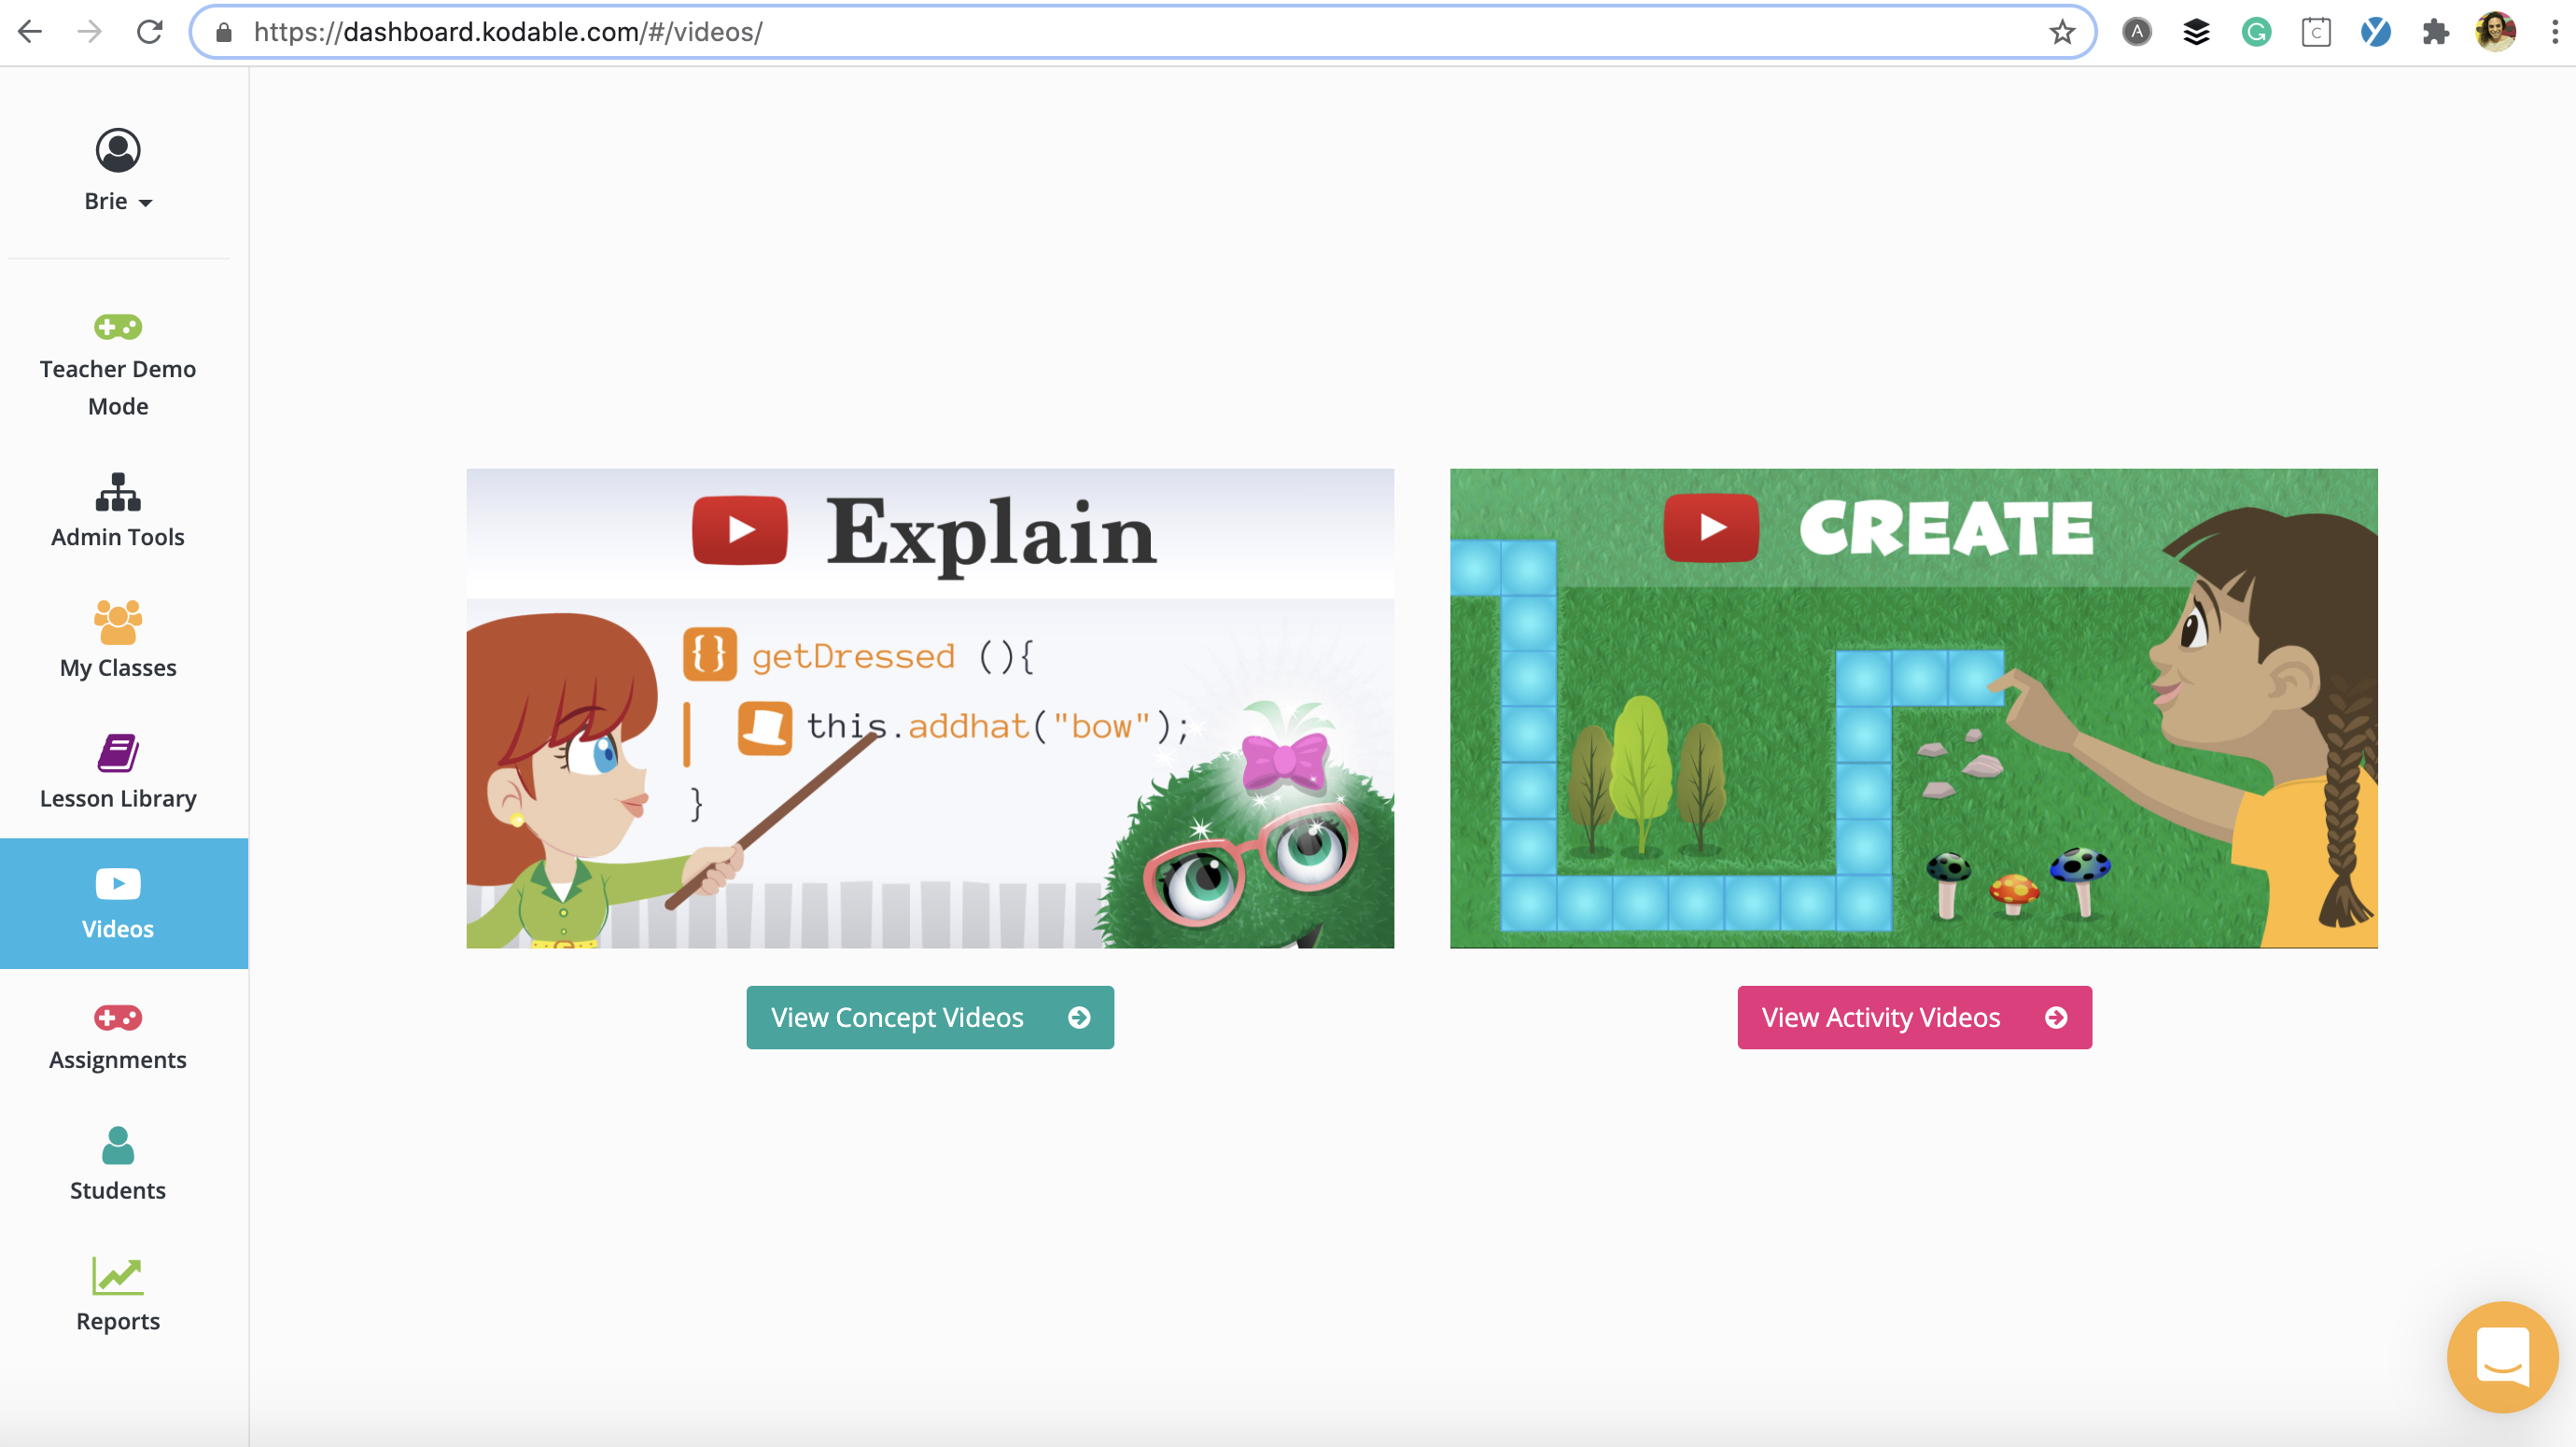
Task: Open Chrome three-dot menu
Action: [x=2554, y=32]
